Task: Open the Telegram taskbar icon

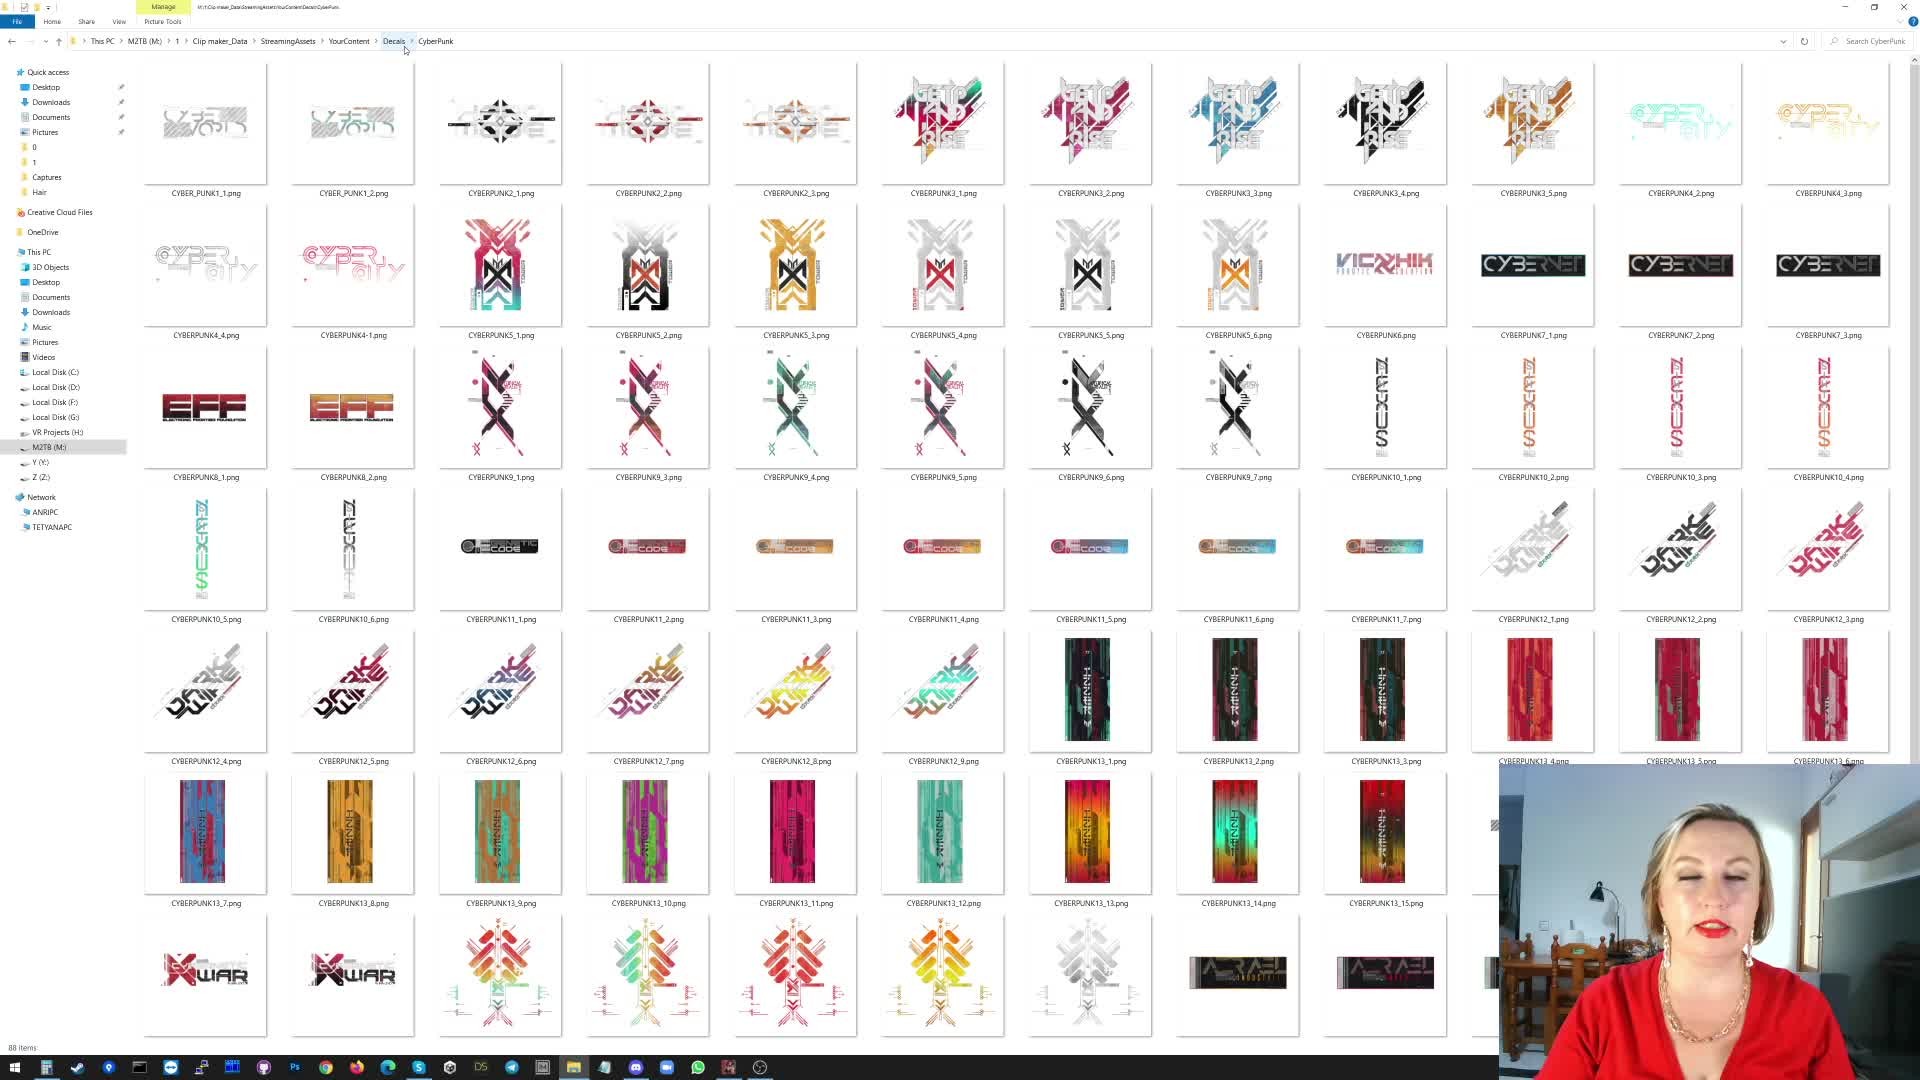Action: click(x=512, y=1067)
